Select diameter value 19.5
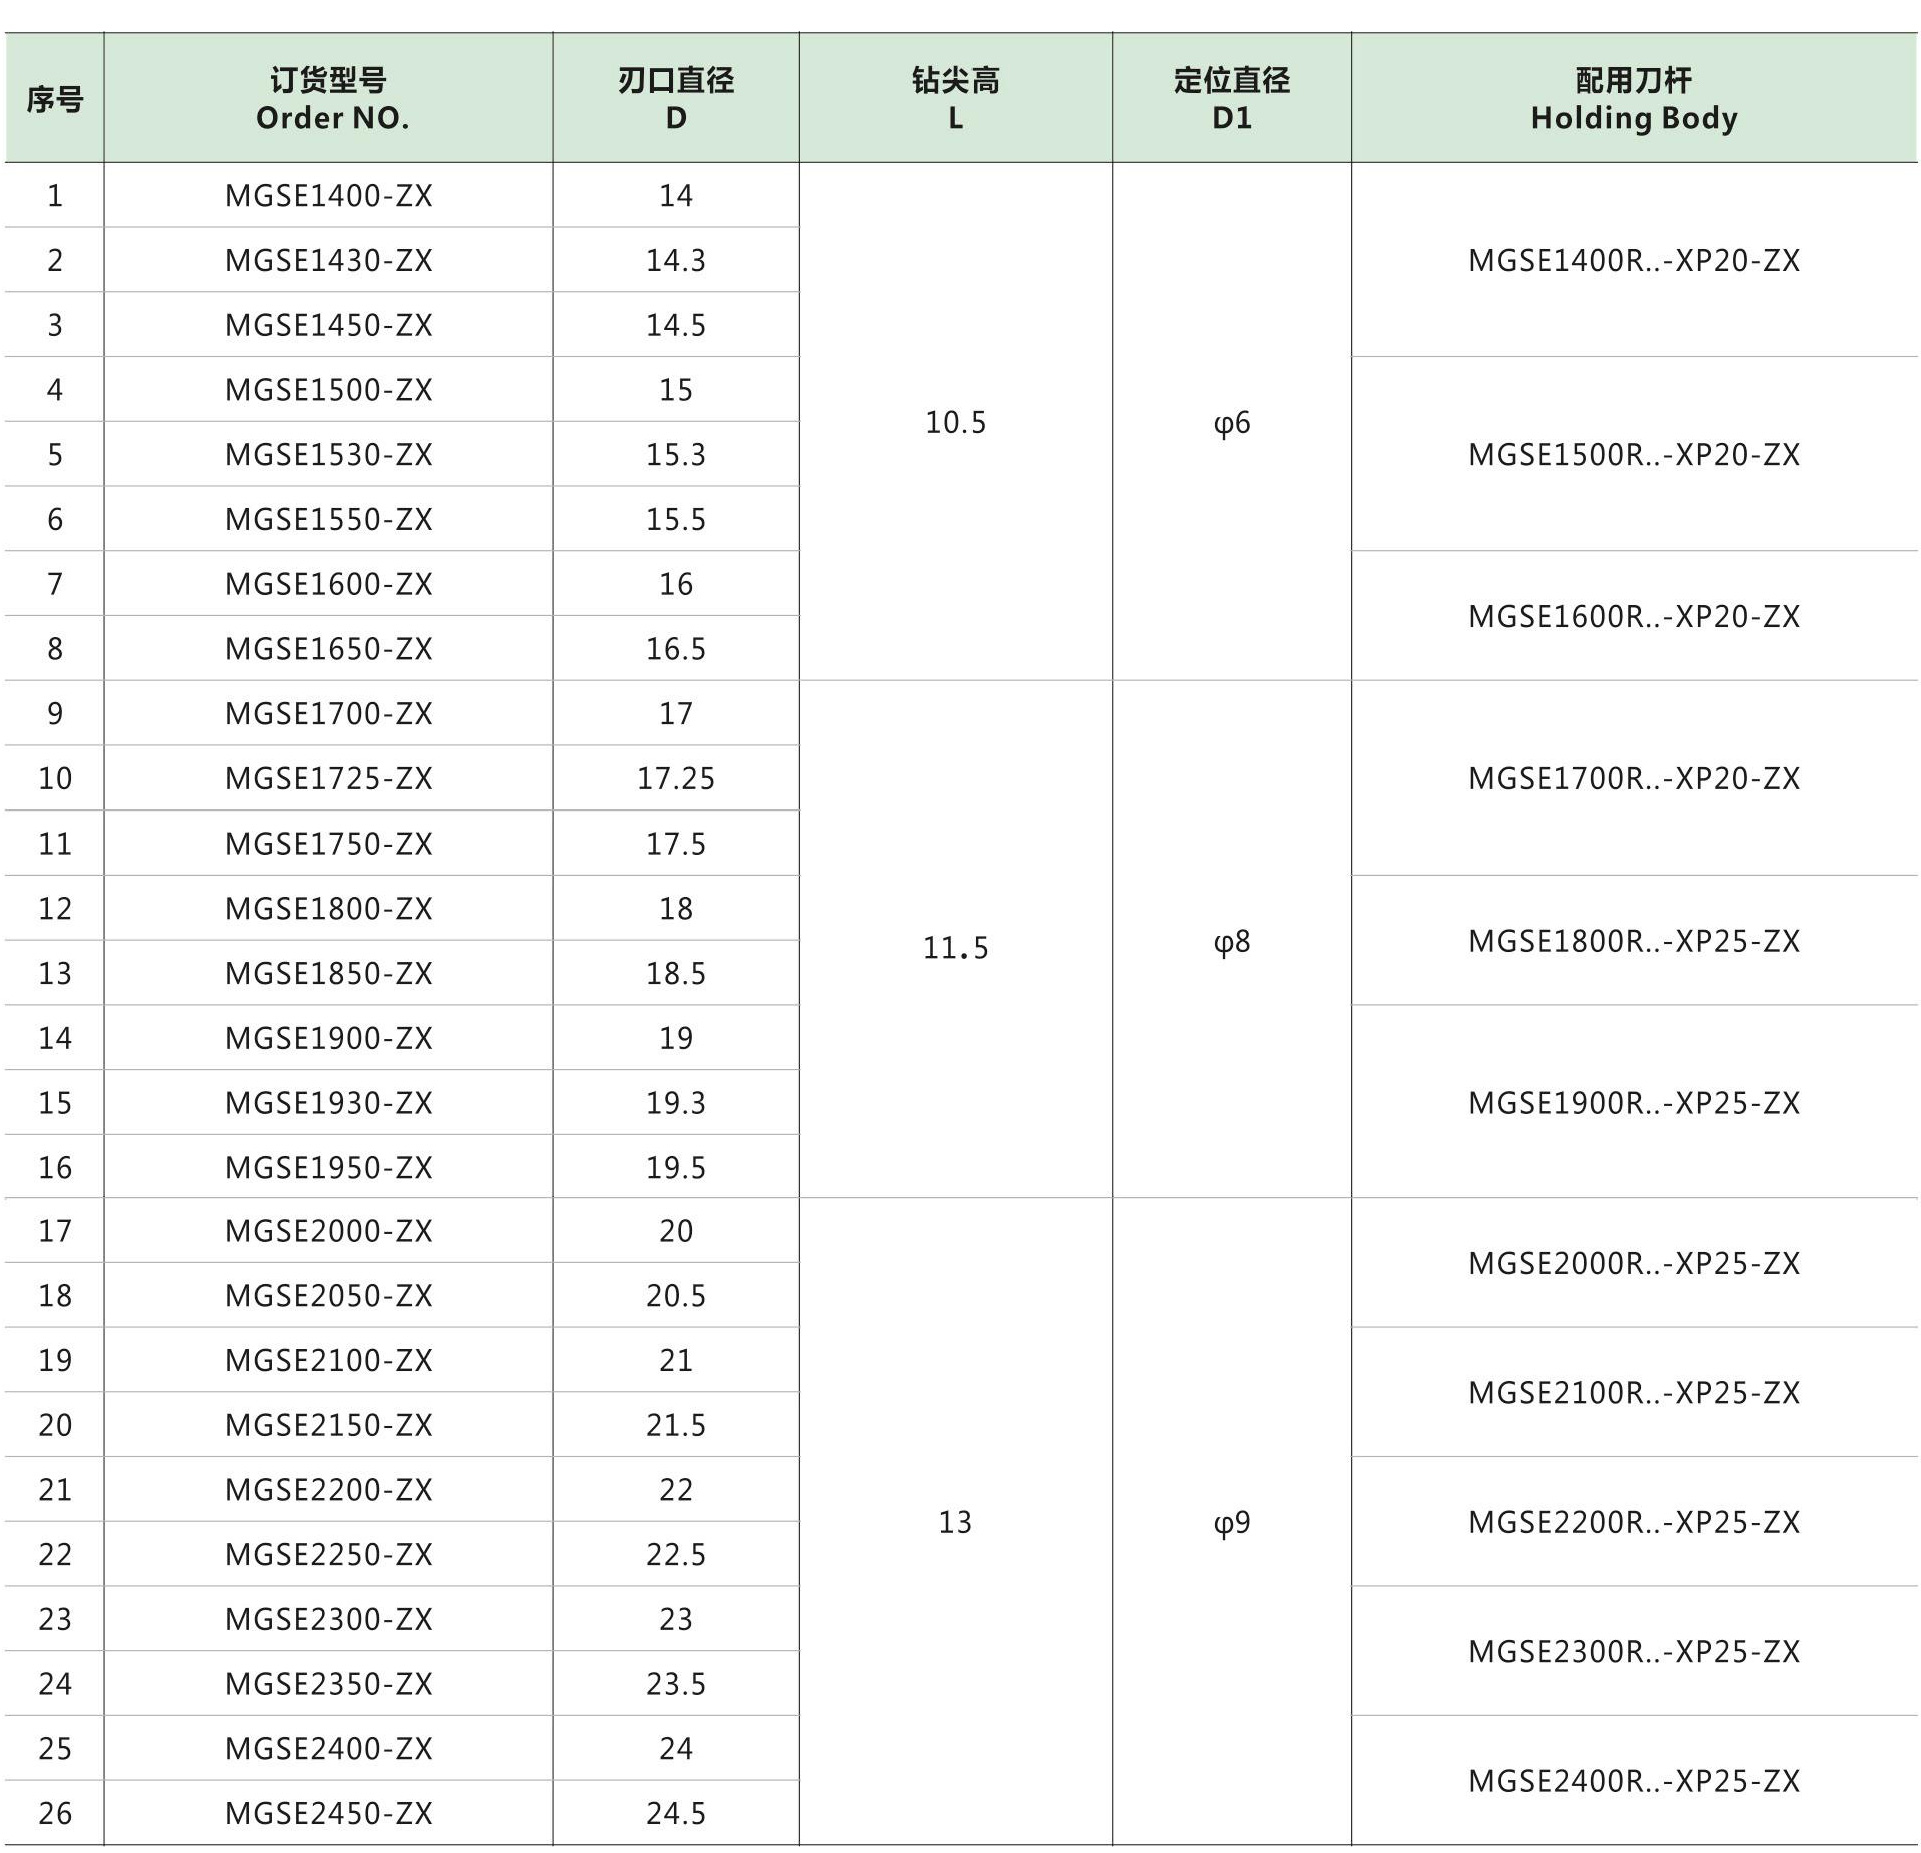This screenshot has width=1921, height=1853. pos(676,1167)
